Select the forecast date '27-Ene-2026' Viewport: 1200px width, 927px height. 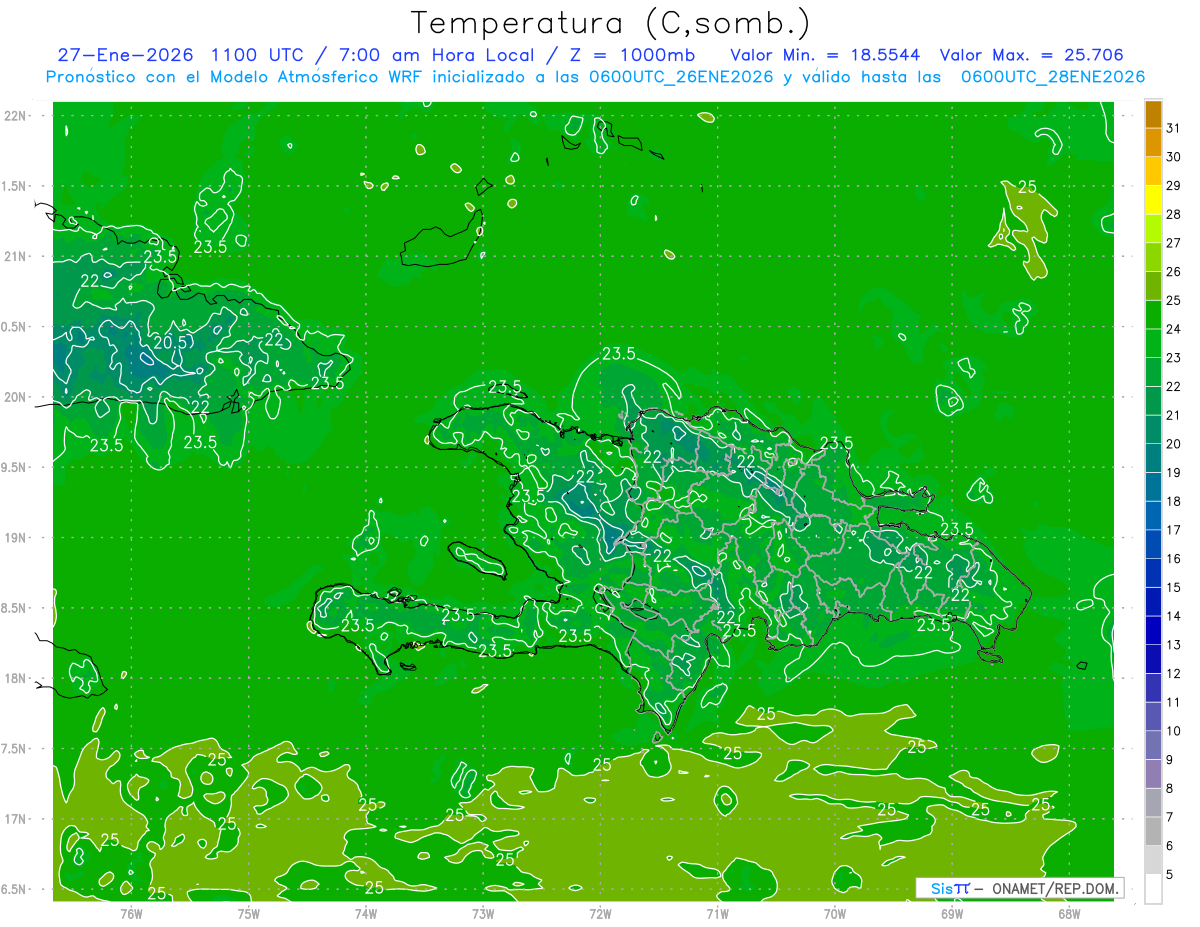click(x=125, y=55)
